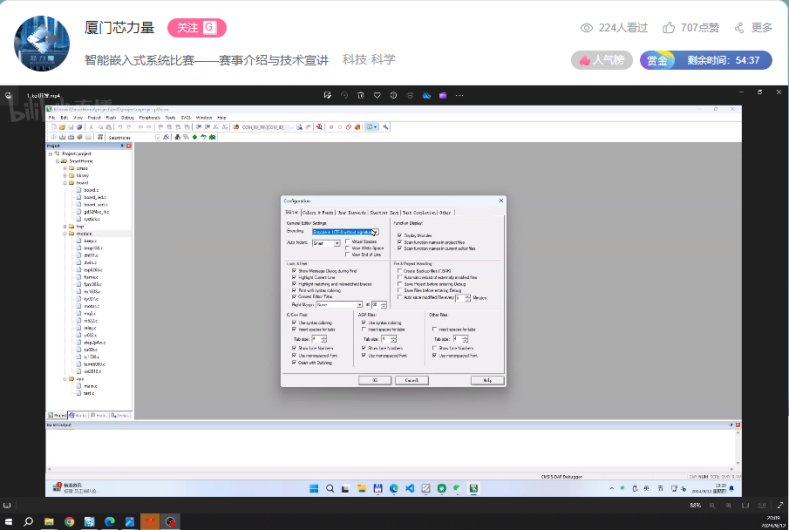Open the Peripherals menu in Keil
Viewport: 789px width, 530px height.
[x=149, y=118]
